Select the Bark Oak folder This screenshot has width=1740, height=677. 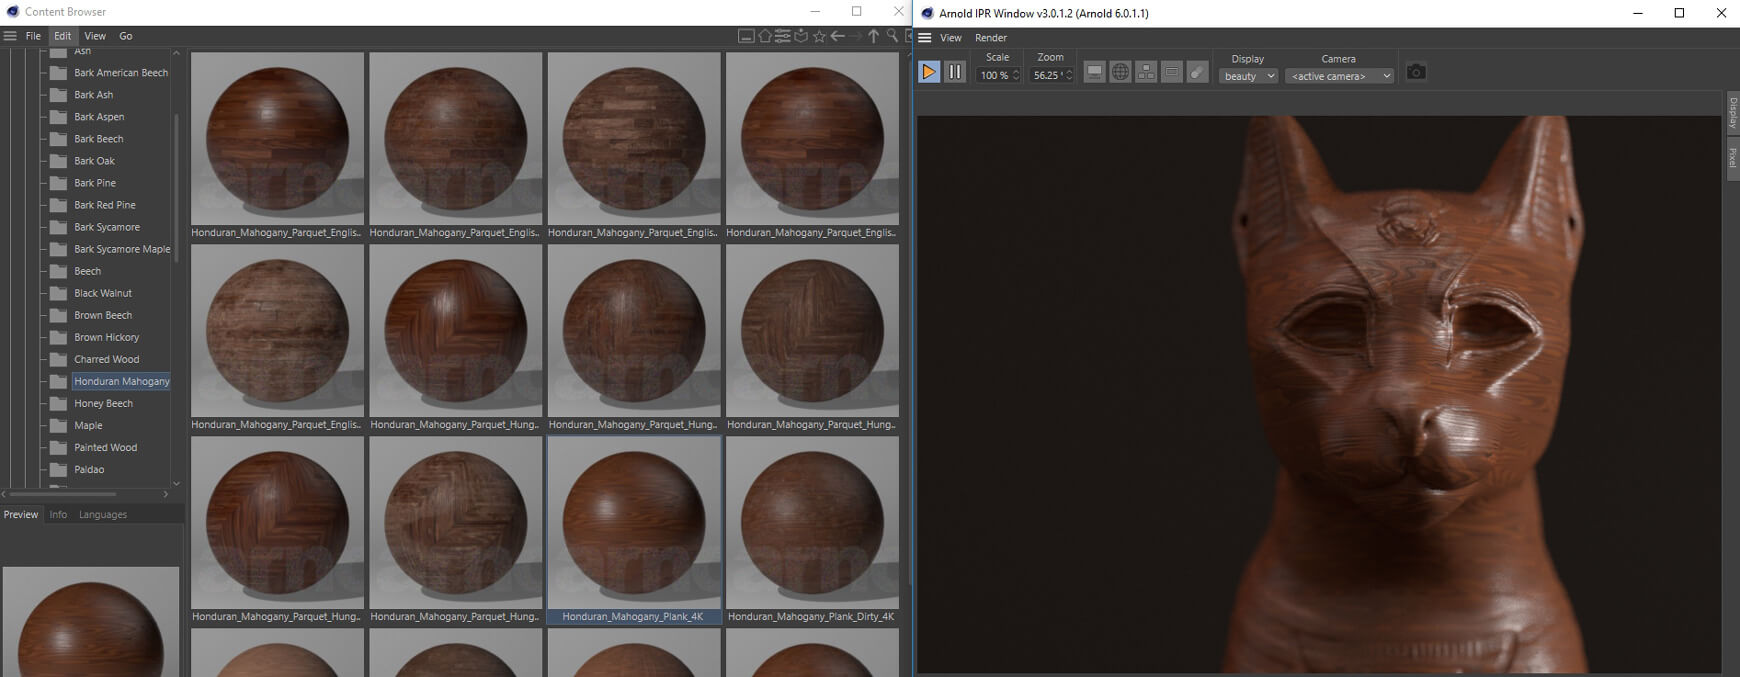[94, 161]
